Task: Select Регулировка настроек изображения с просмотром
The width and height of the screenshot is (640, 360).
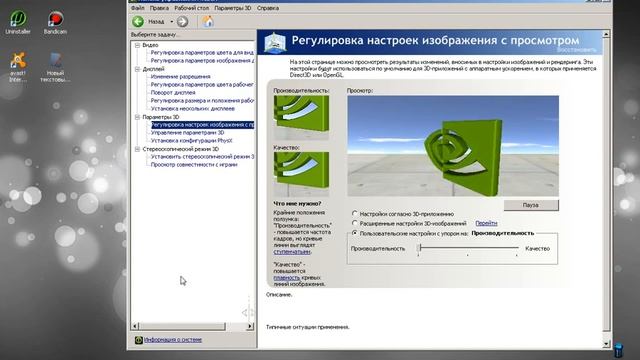Action: (202, 124)
